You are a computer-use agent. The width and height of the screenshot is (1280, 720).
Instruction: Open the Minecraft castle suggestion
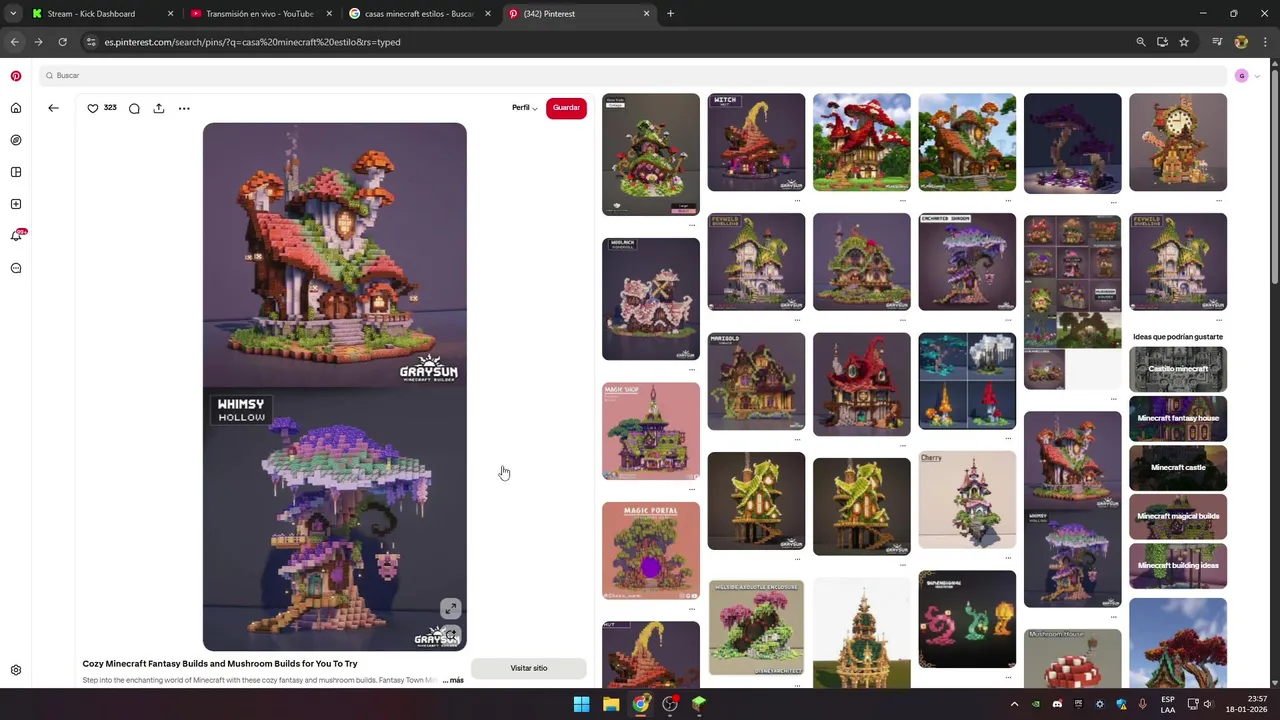click(1178, 467)
